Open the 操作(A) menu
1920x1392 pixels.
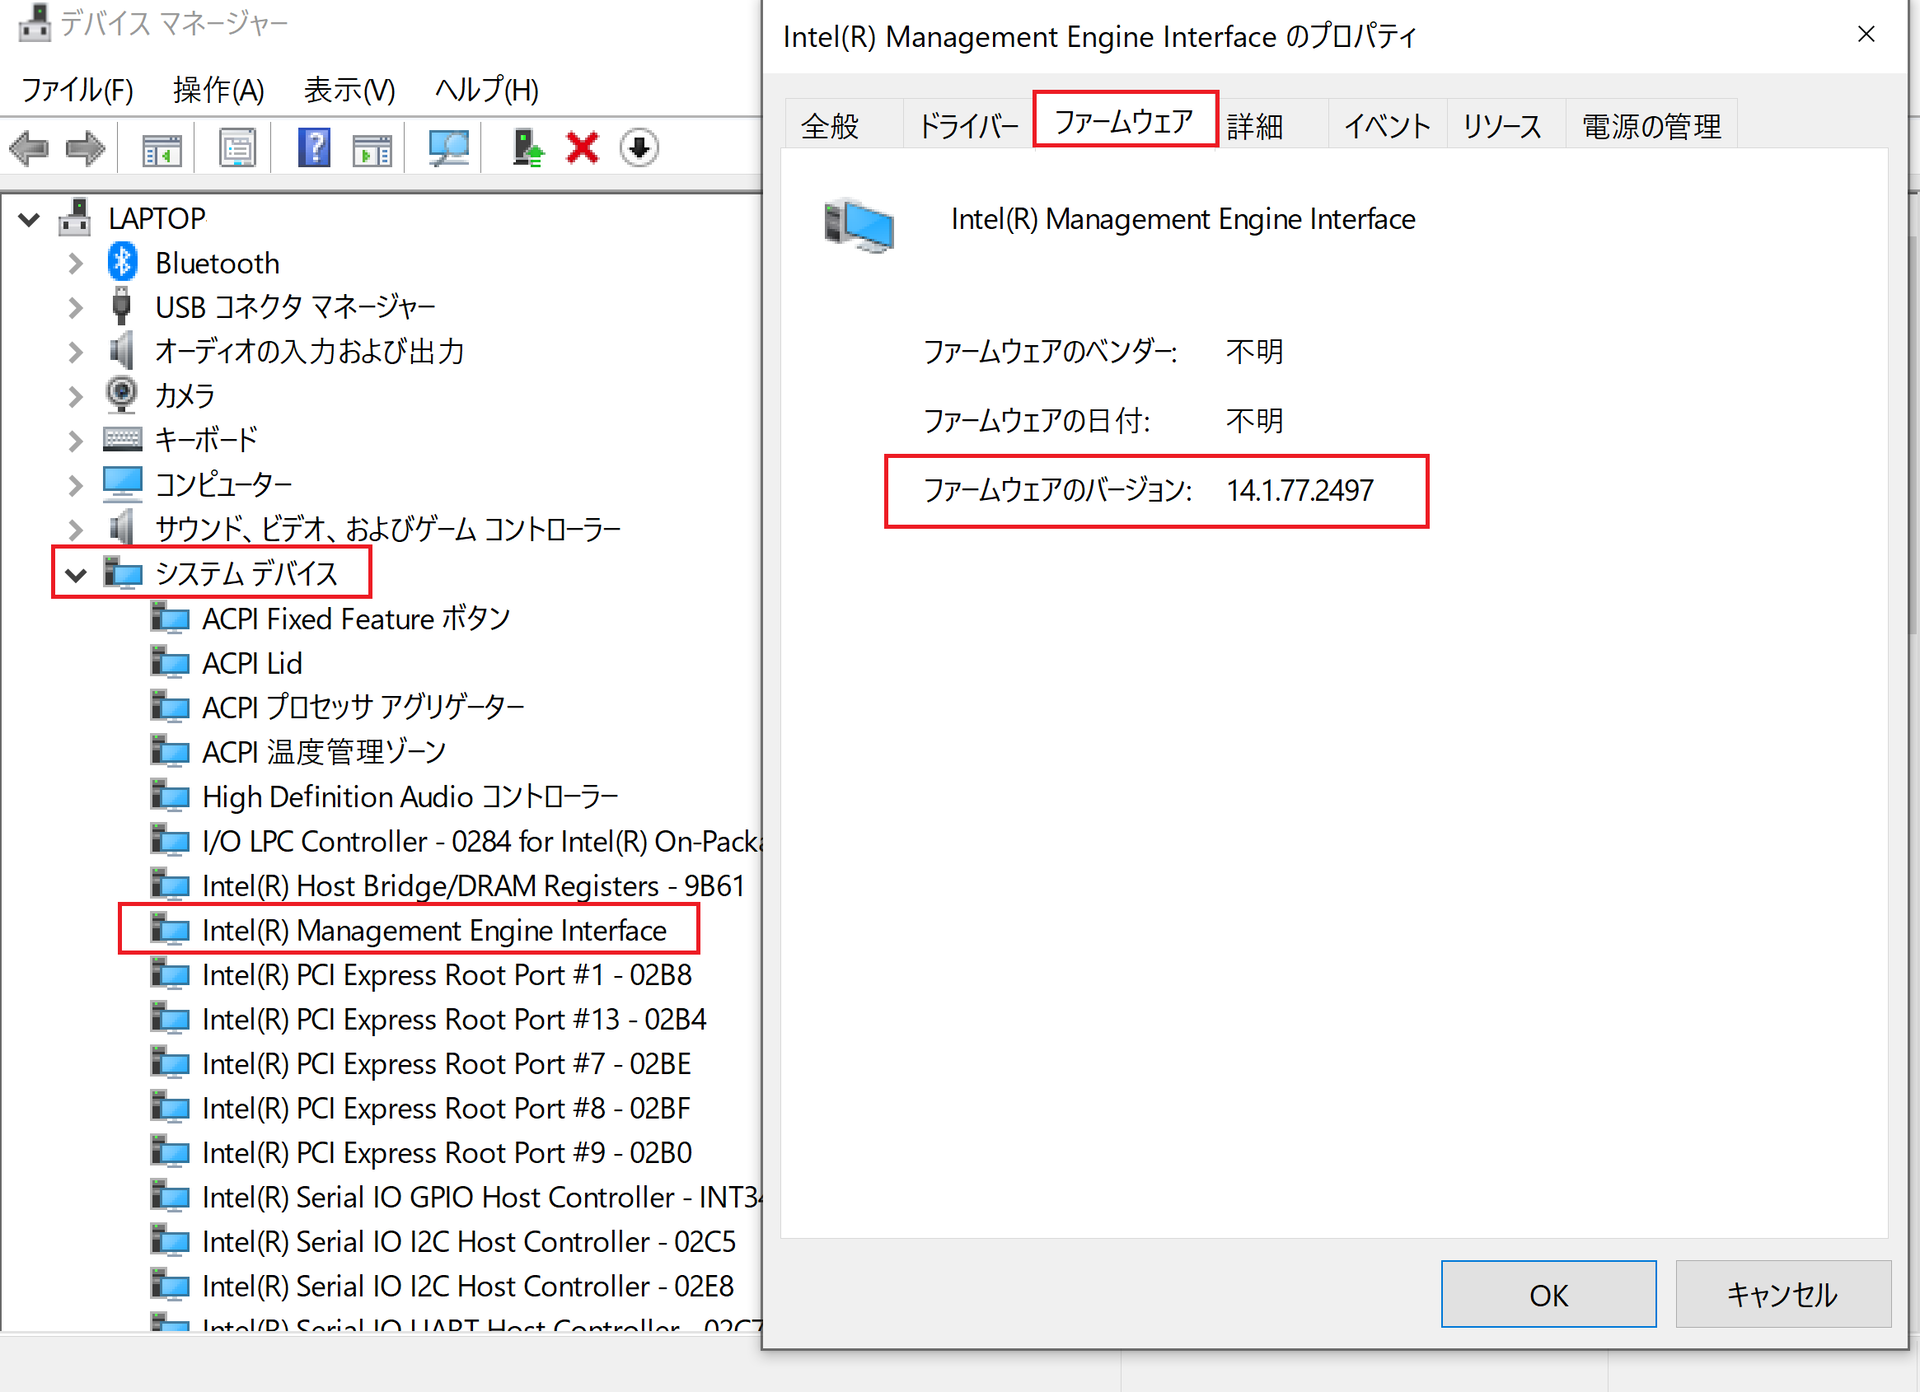point(218,90)
